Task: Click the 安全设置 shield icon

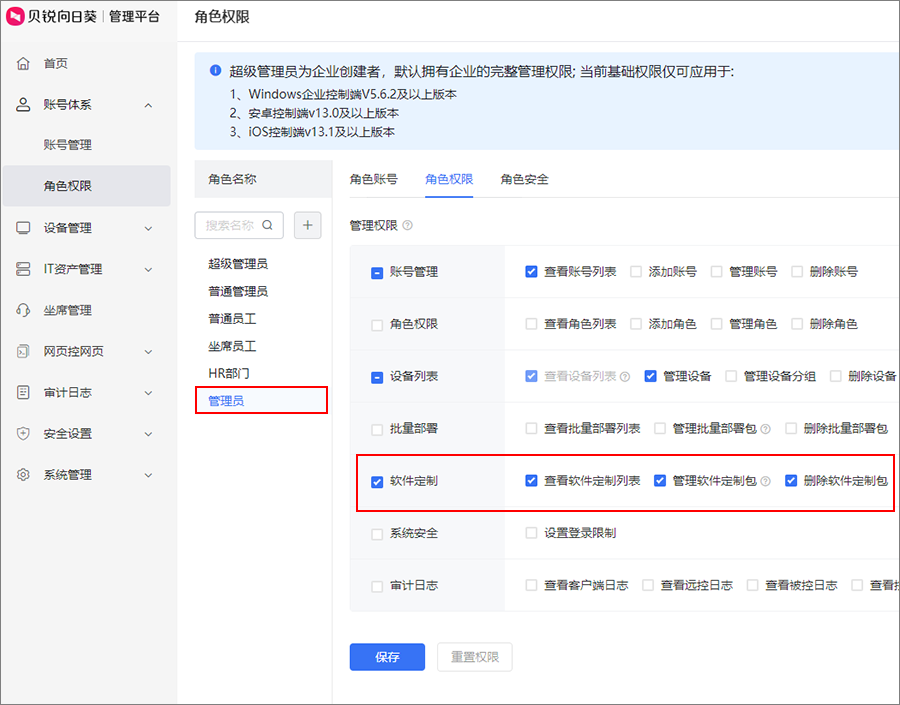Action: coord(23,433)
